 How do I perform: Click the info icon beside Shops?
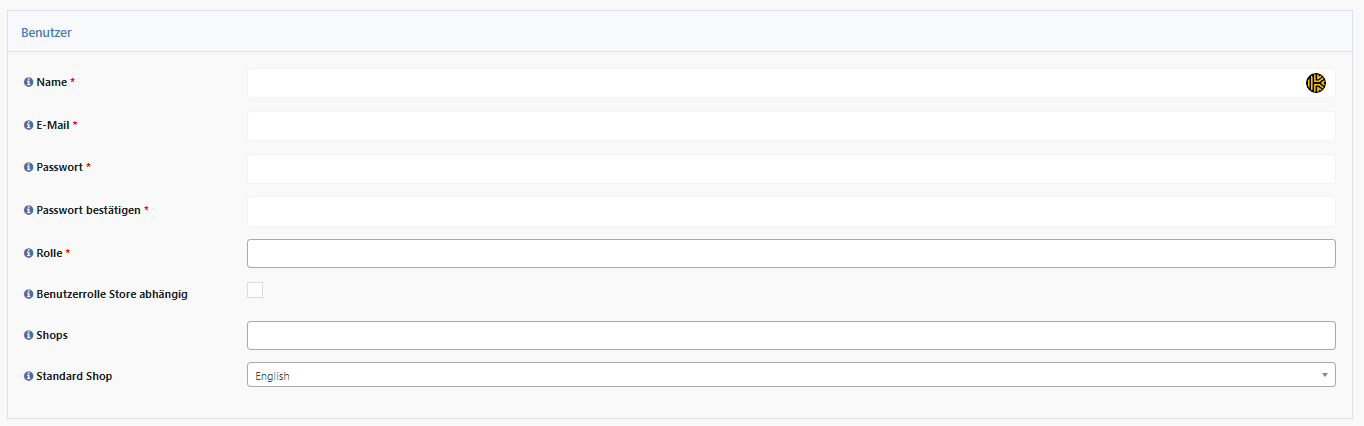[29, 335]
